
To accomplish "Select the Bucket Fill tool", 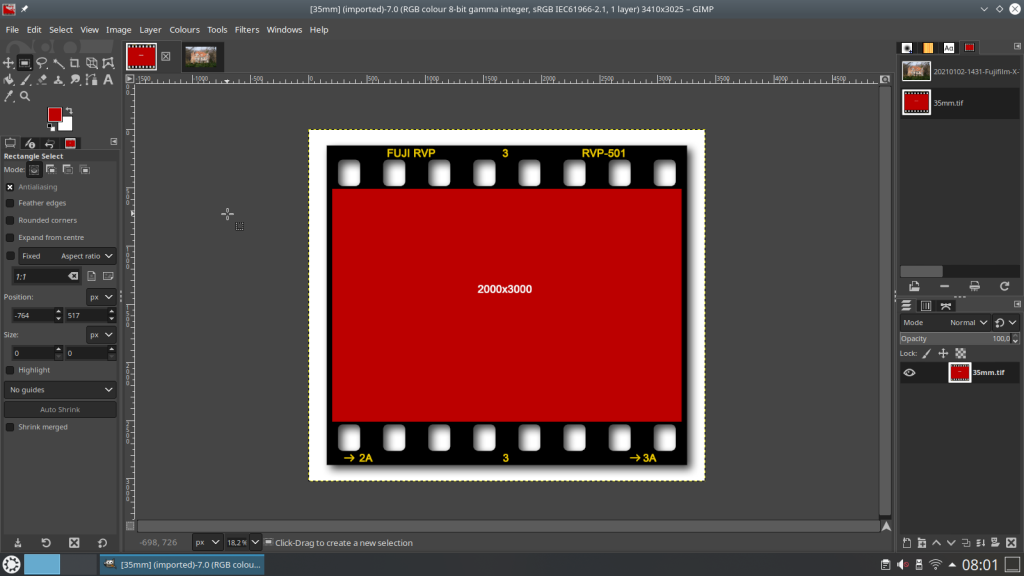I will click(8, 80).
